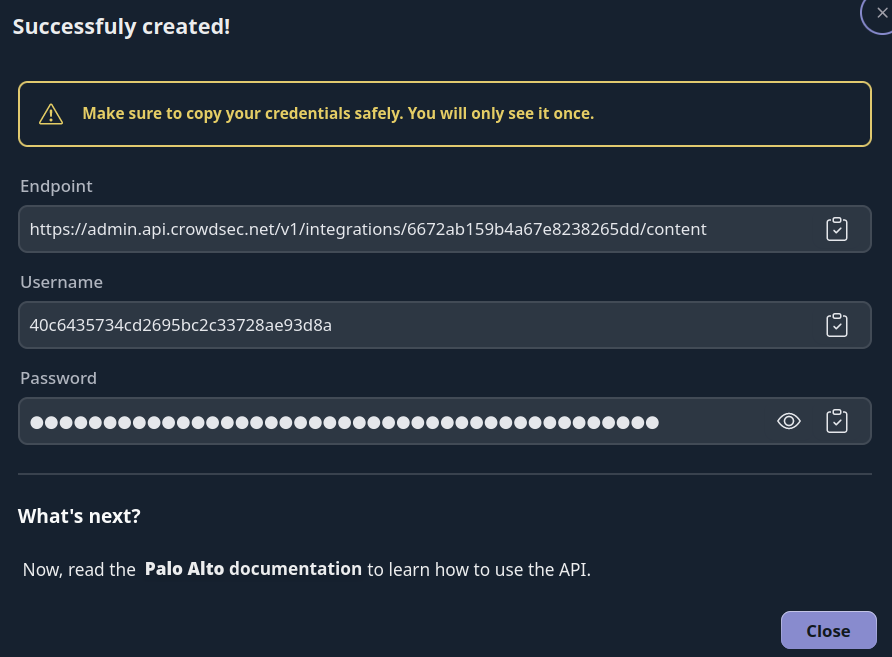892x657 pixels.
Task: Click the What's next heading
Action: click(79, 515)
